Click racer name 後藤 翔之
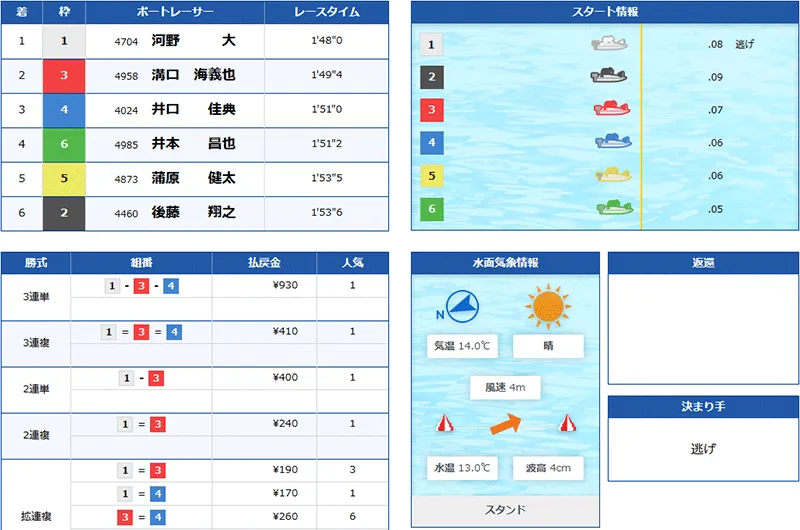This screenshot has height=530, width=800. pyautogui.click(x=193, y=212)
